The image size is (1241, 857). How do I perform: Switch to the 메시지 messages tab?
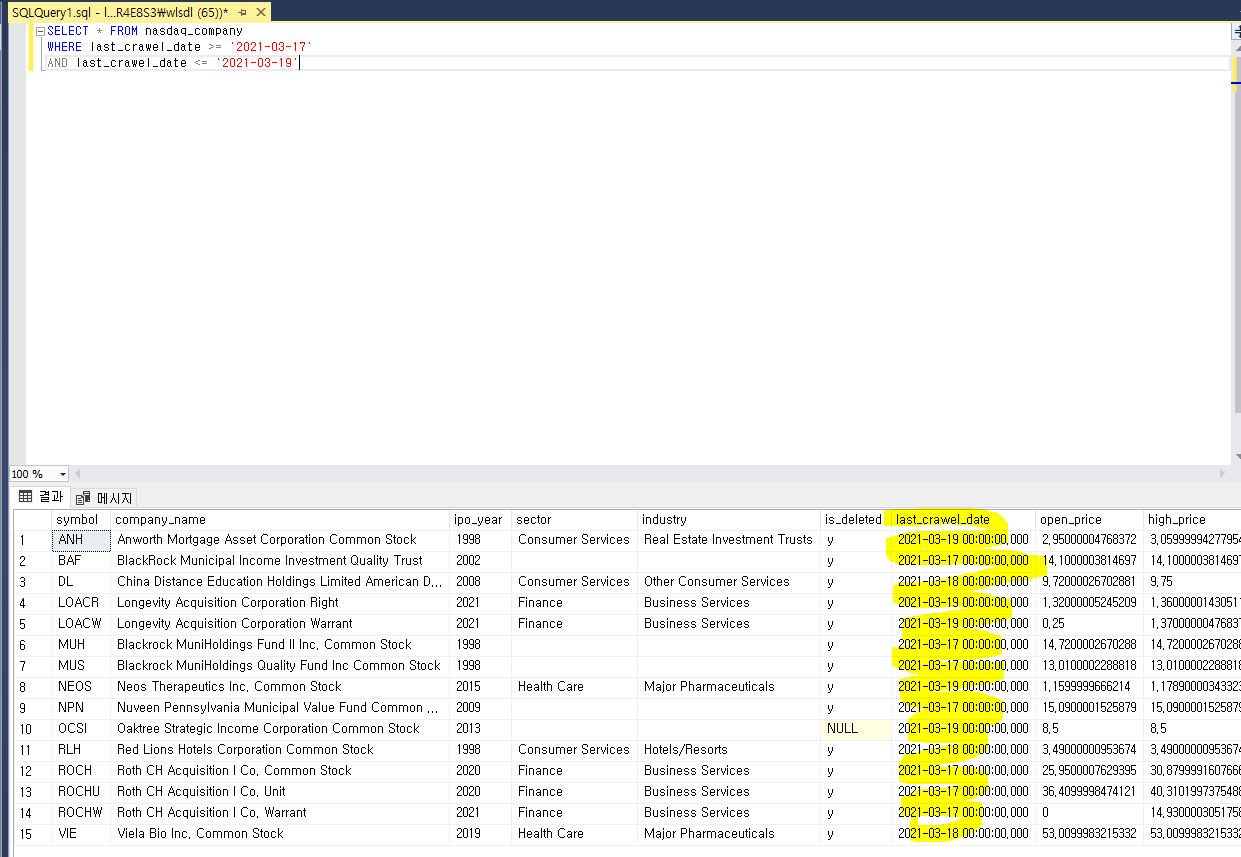pyautogui.click(x=104, y=498)
